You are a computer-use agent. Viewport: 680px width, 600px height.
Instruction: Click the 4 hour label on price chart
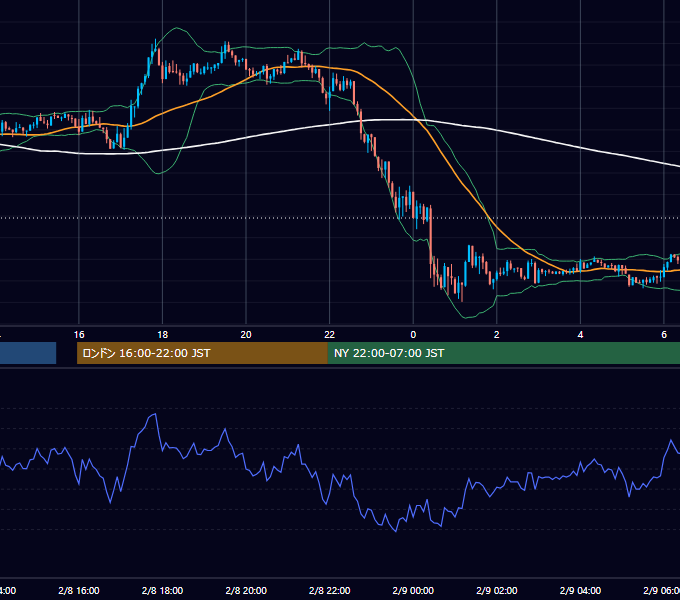coord(580,335)
